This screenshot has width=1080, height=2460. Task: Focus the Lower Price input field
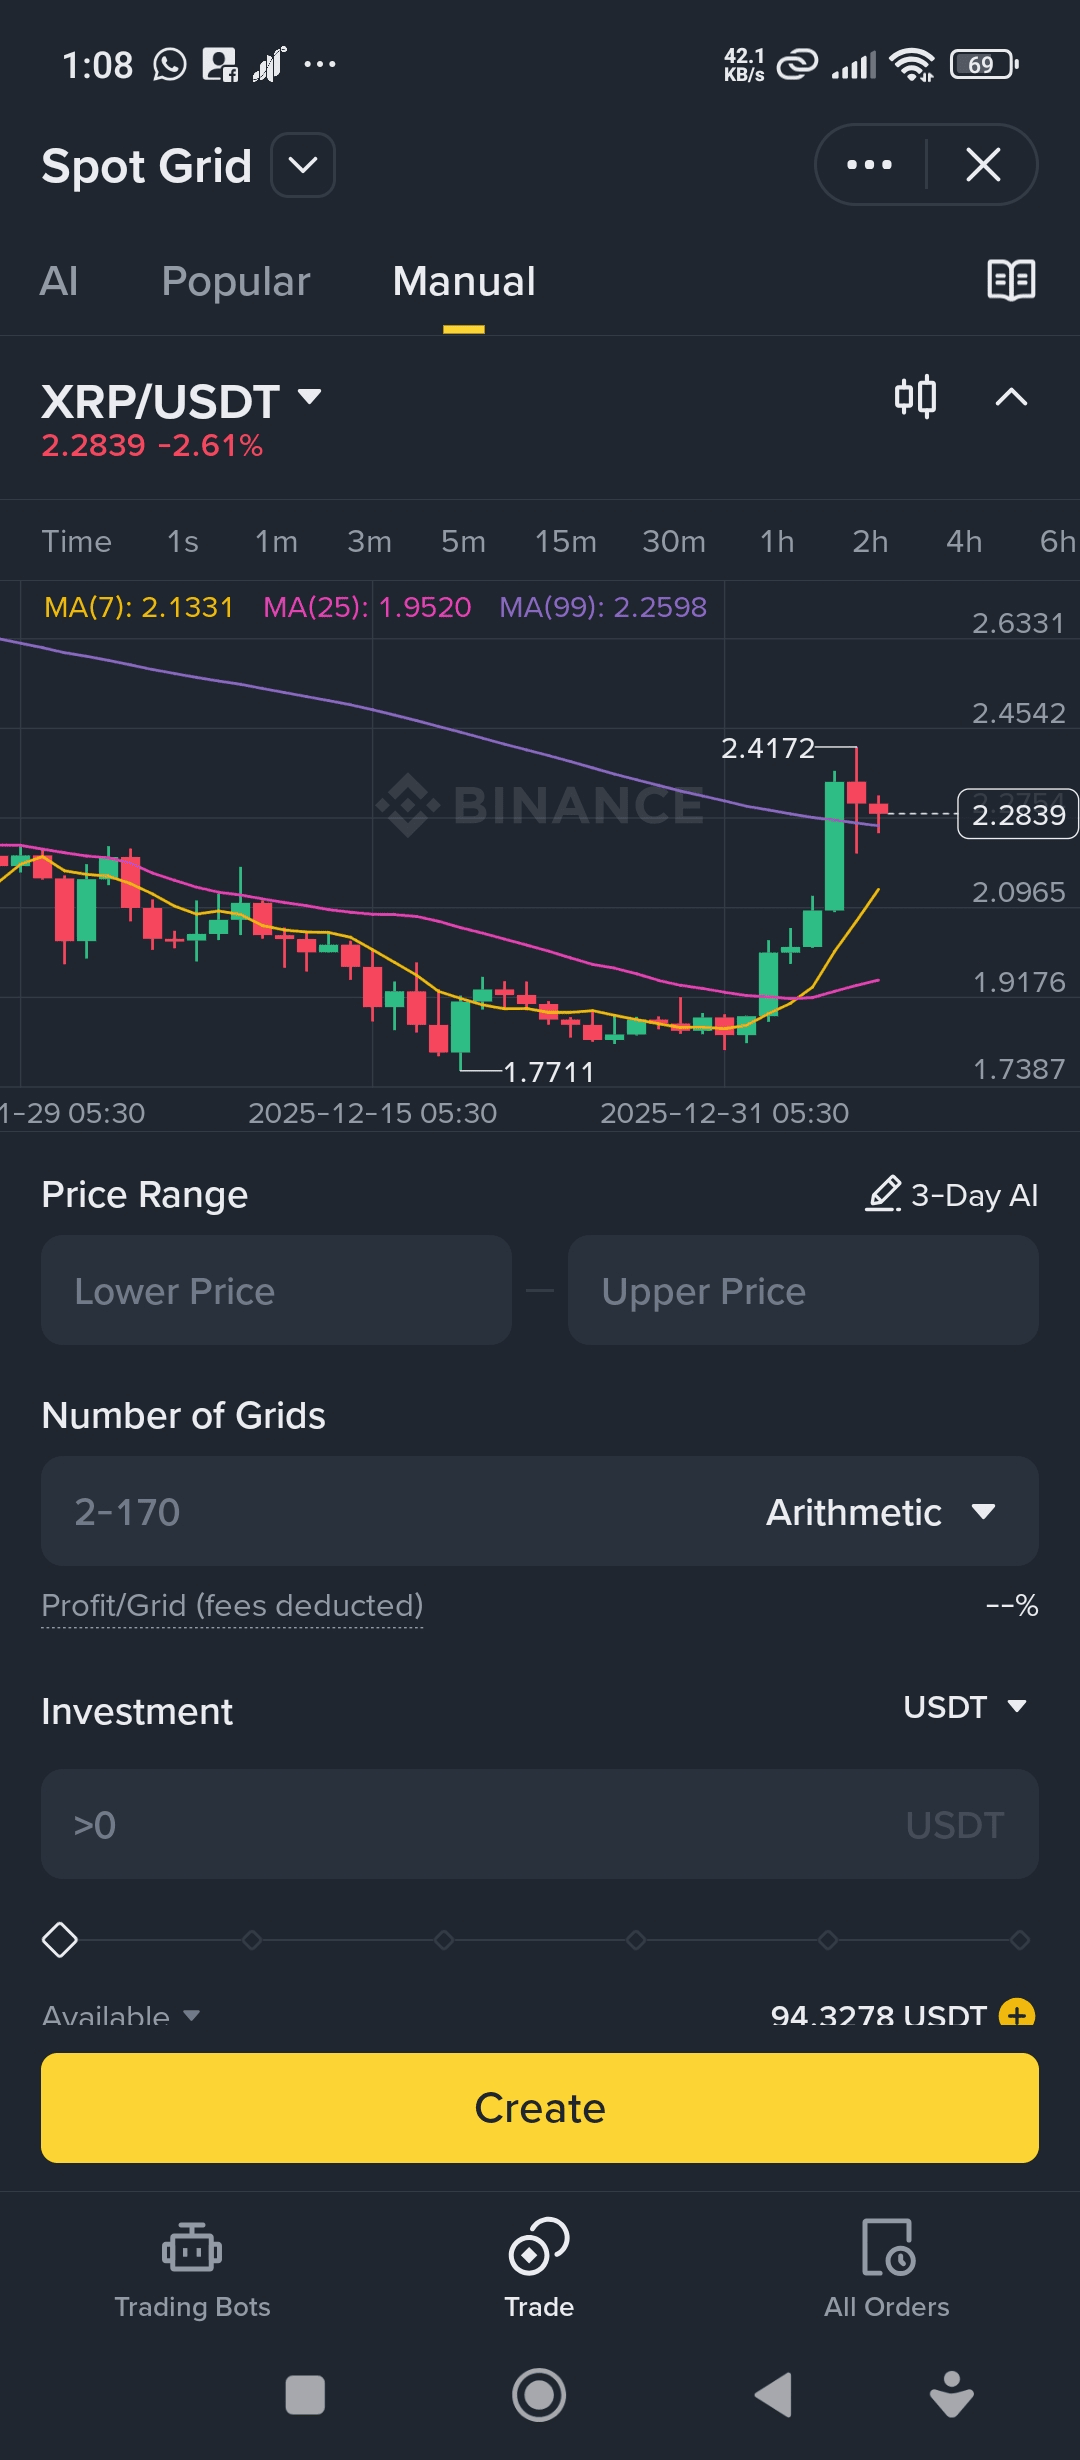pyautogui.click(x=276, y=1291)
